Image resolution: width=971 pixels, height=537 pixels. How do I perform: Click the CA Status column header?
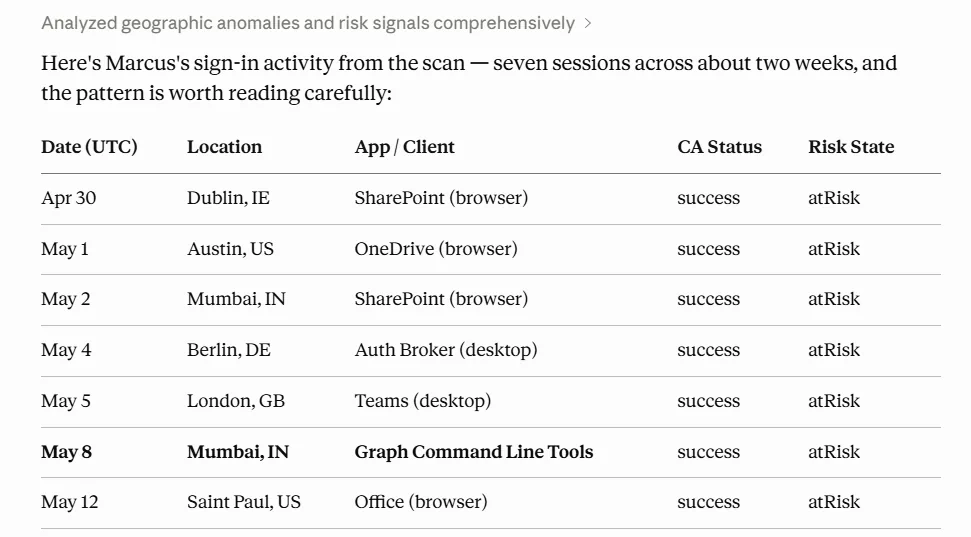[x=719, y=147]
